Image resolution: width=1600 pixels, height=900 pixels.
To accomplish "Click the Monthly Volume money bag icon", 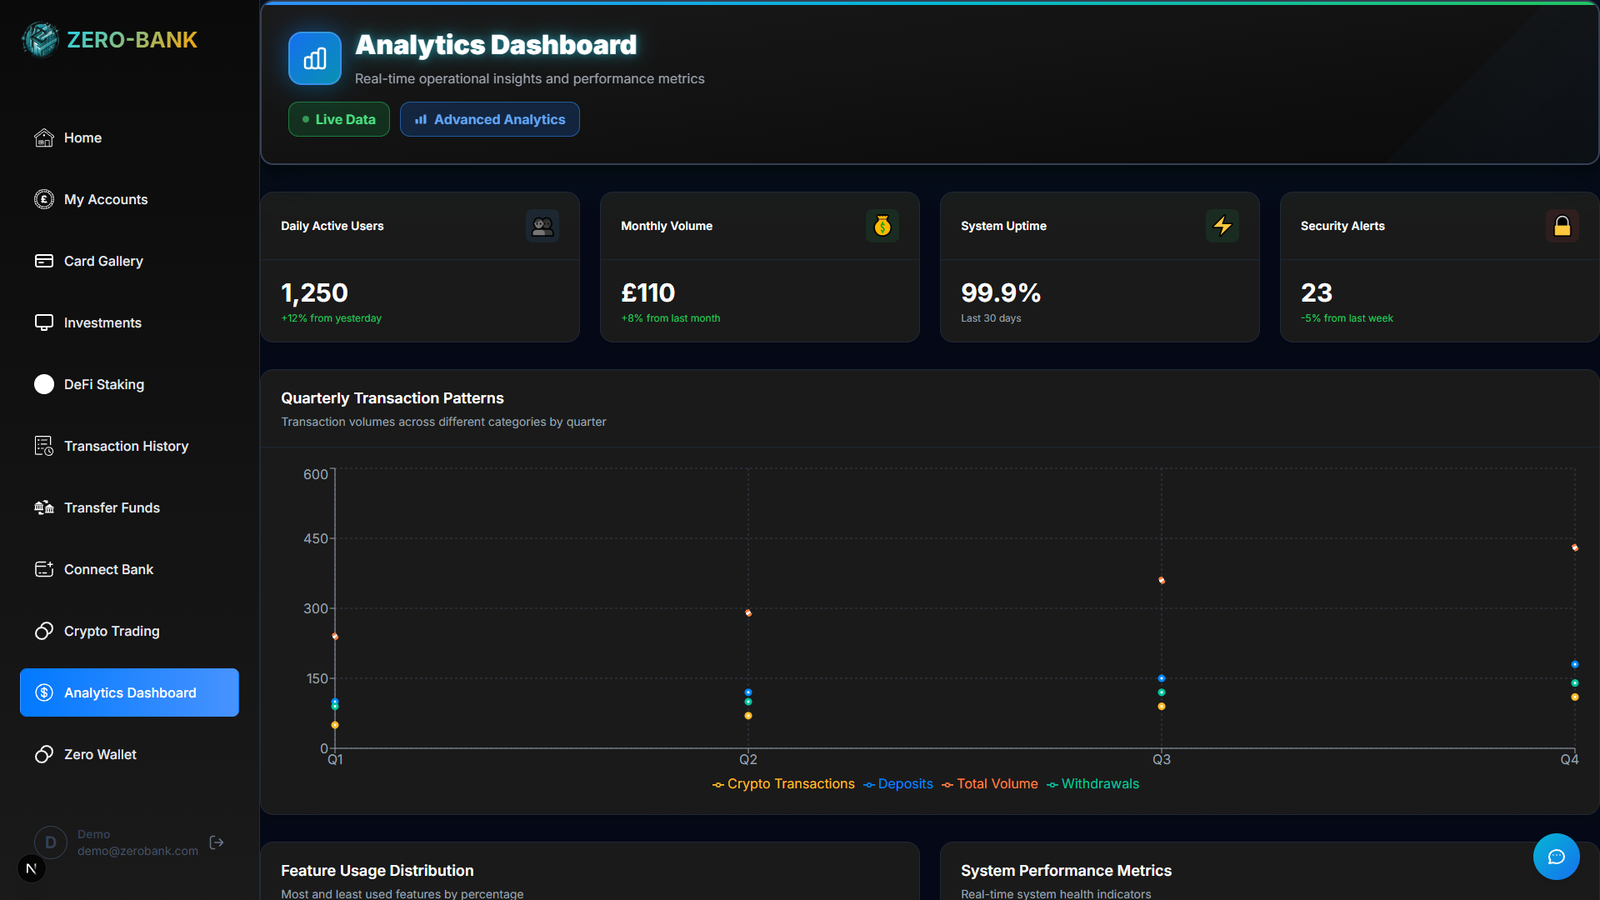I will tap(882, 226).
